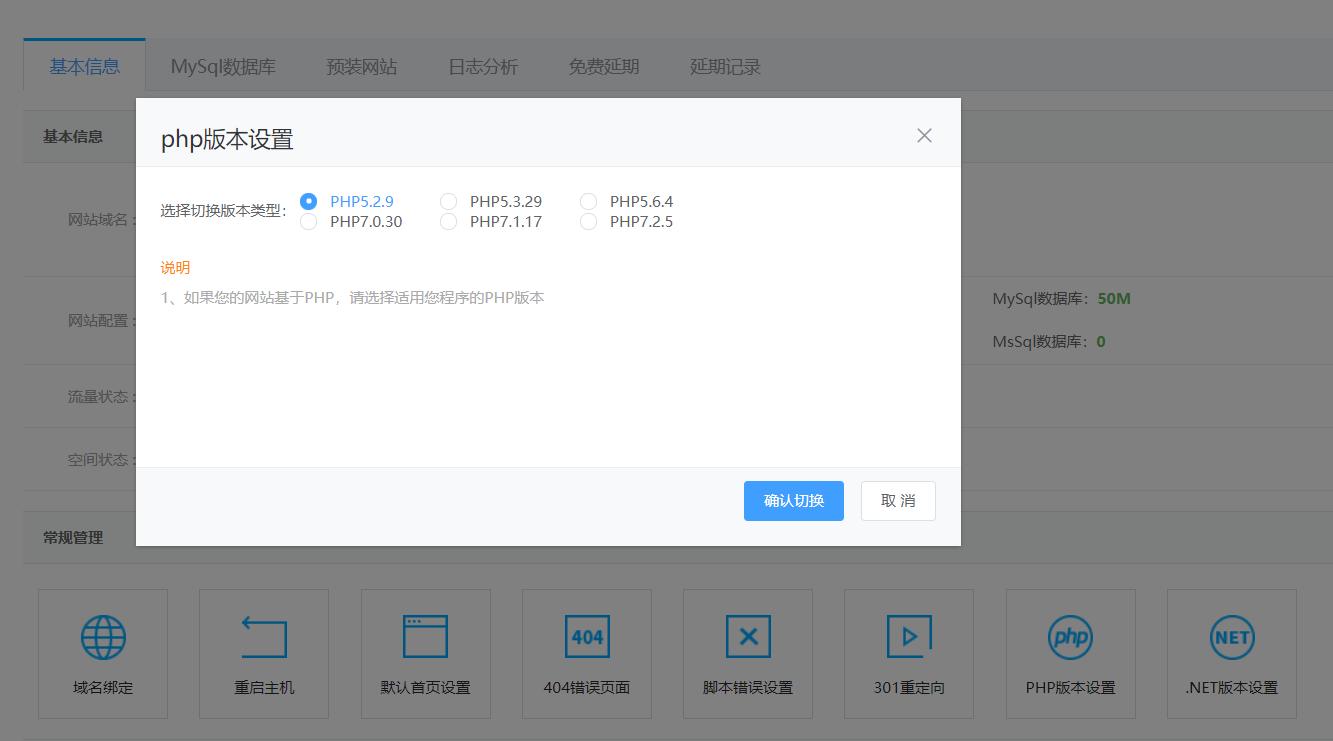
Task: Open the 延期记录 renewal records tab
Action: [x=724, y=67]
